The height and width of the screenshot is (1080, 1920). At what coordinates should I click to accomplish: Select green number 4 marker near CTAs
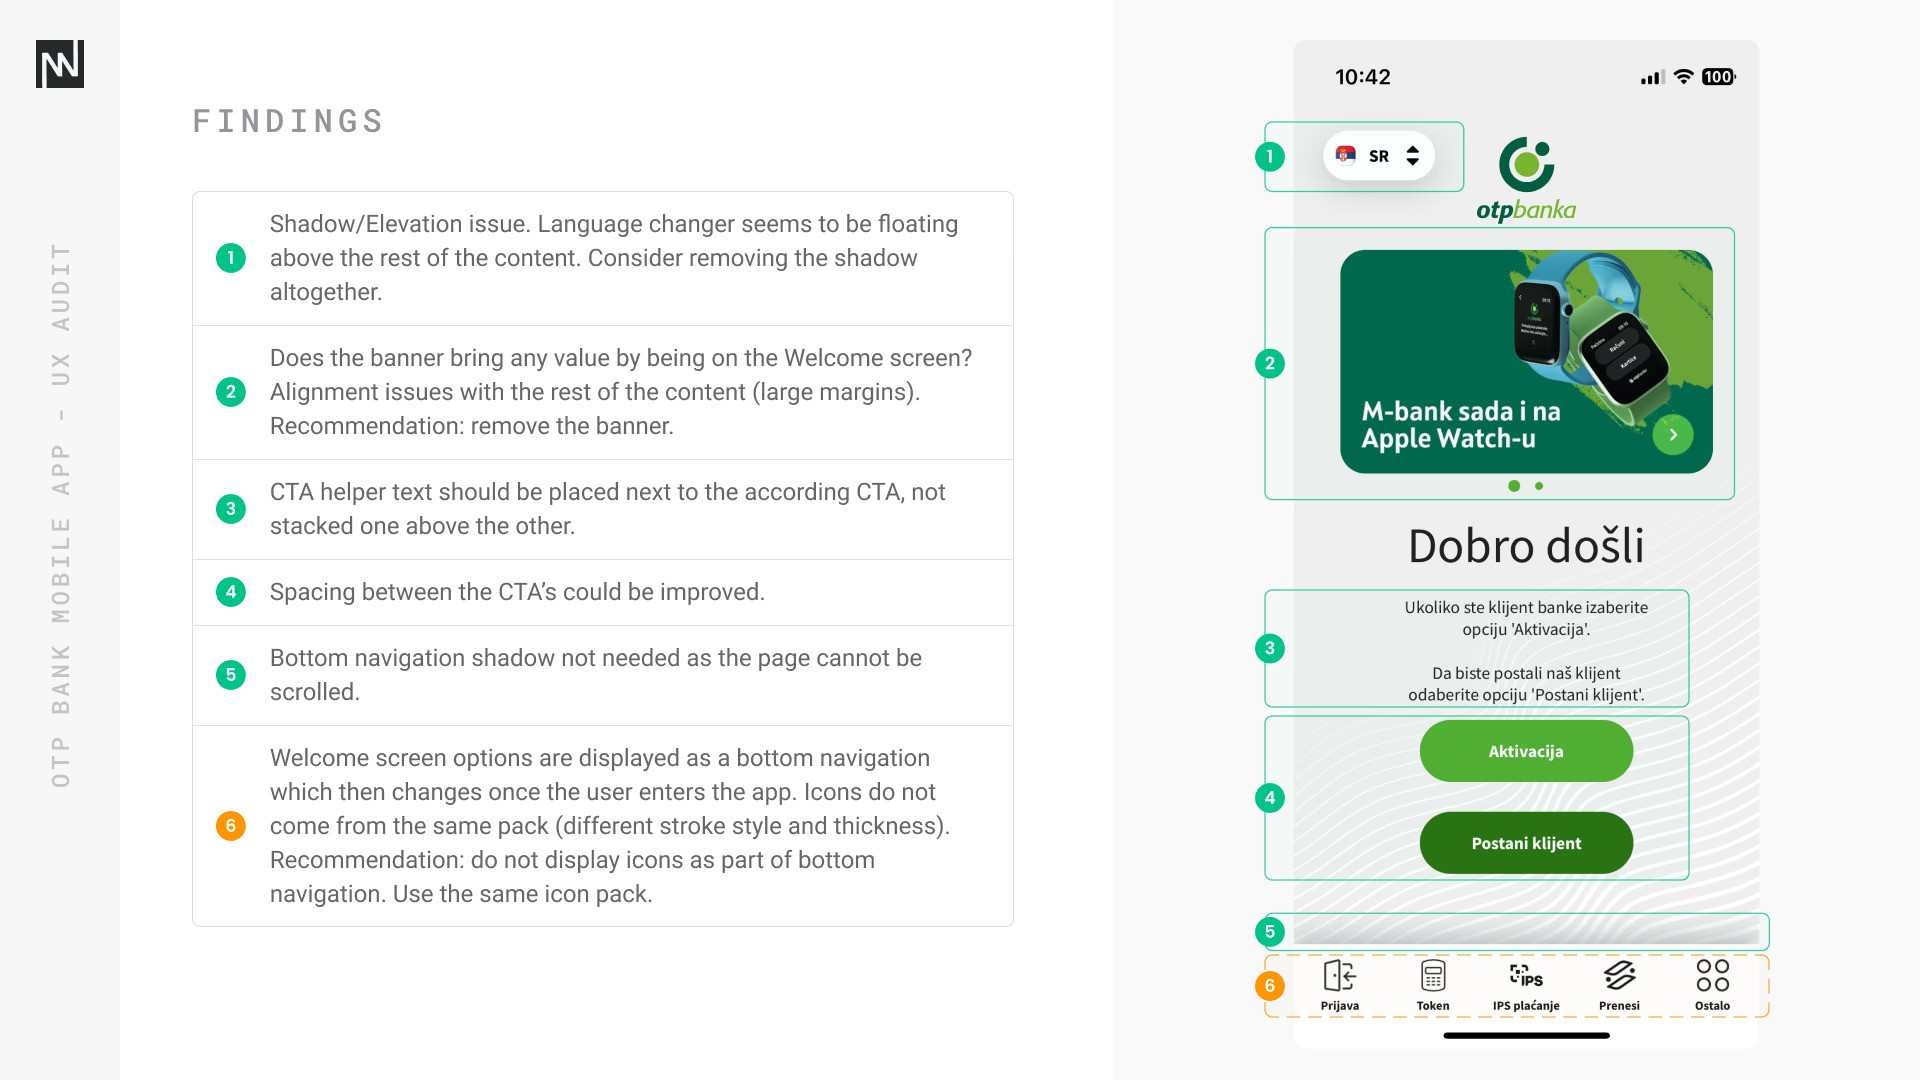click(x=1270, y=798)
